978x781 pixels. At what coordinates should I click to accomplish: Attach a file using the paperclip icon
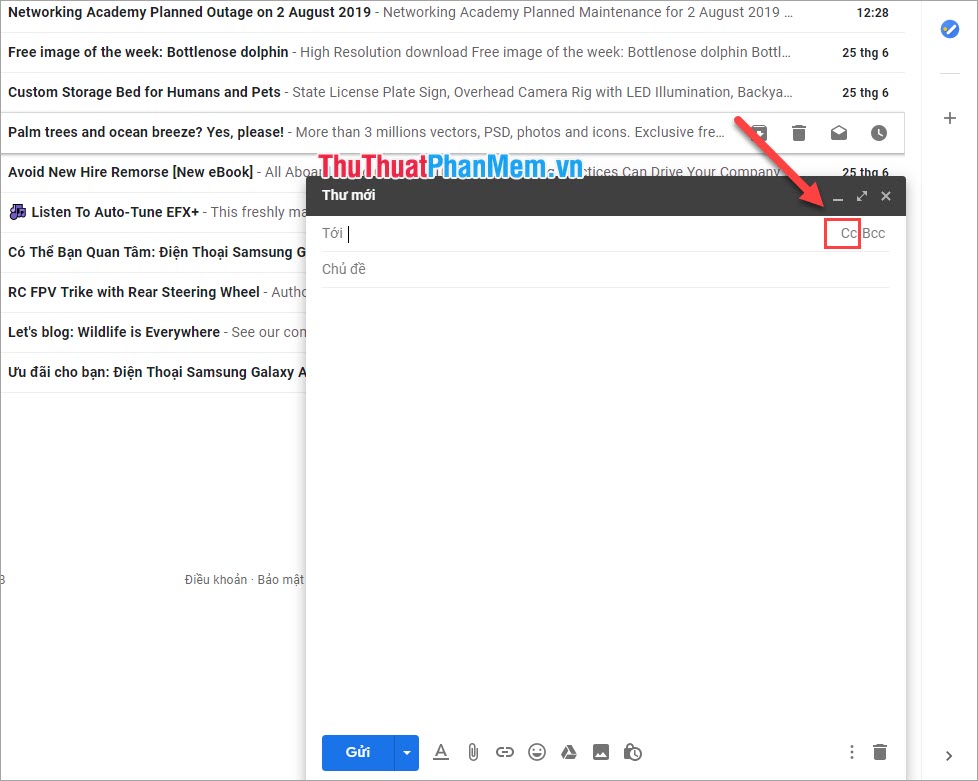pos(472,752)
